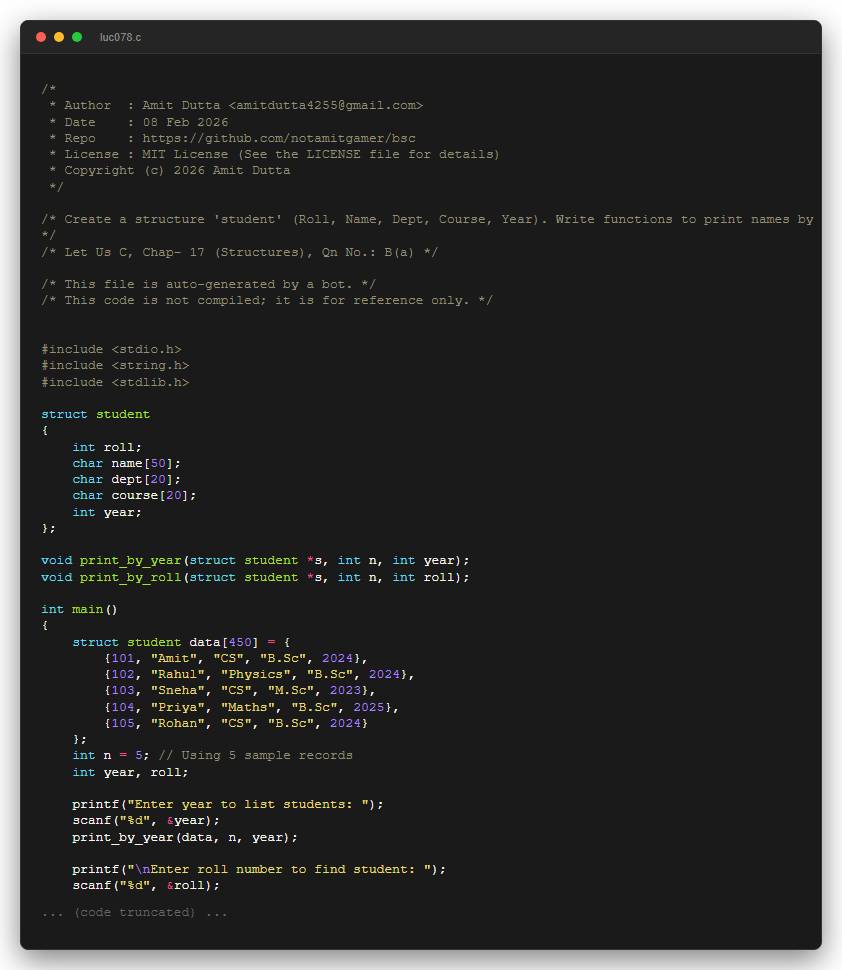Viewport: 842px width, 970px height.
Task: Click the 'Using 5 sample records' comment
Action: tap(256, 755)
